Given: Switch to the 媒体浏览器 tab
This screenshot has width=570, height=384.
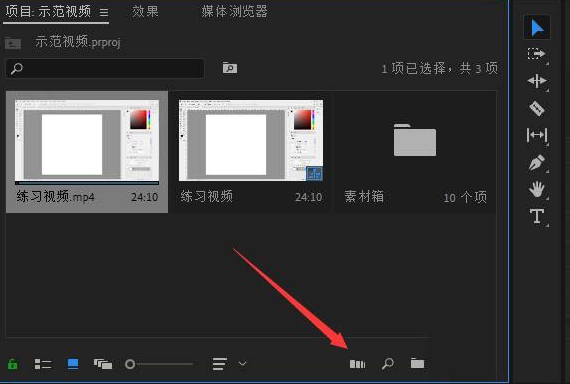Looking at the screenshot, I should click(x=235, y=12).
